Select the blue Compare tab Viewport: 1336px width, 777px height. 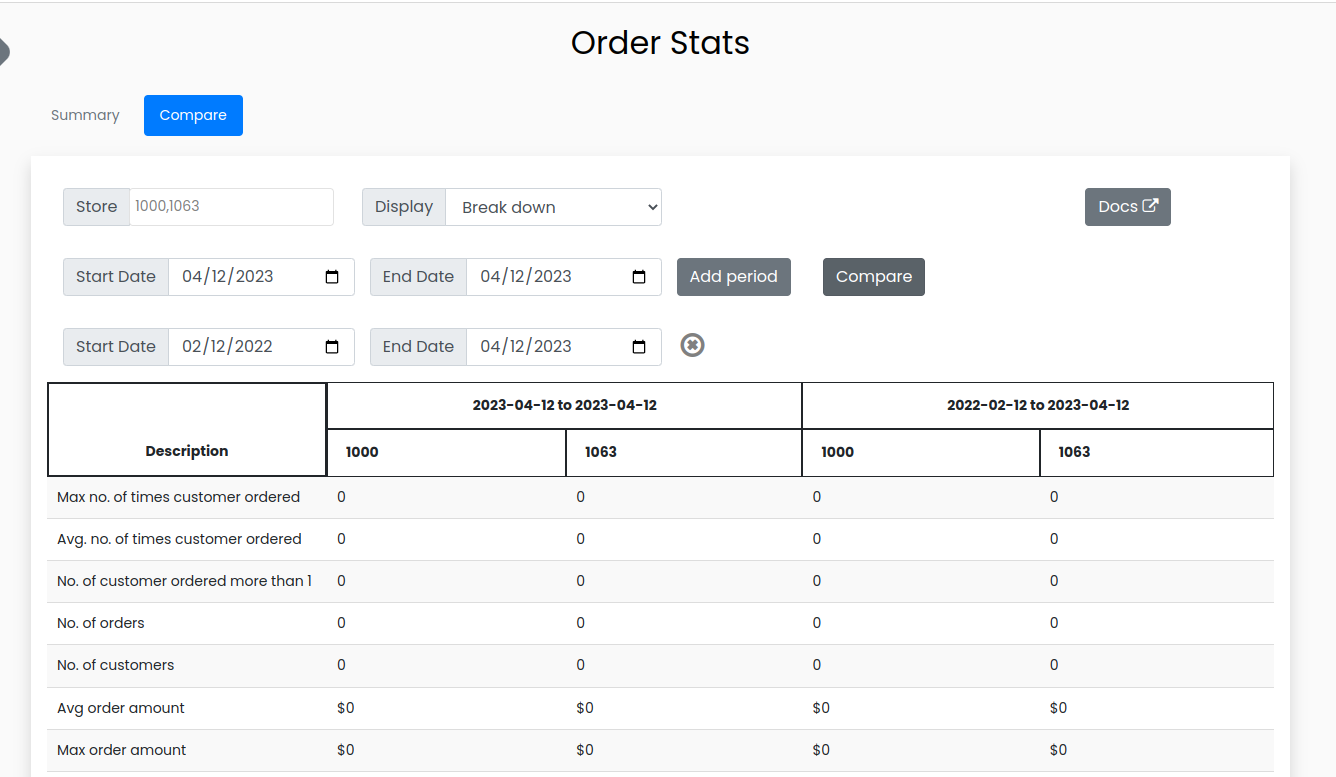[193, 115]
